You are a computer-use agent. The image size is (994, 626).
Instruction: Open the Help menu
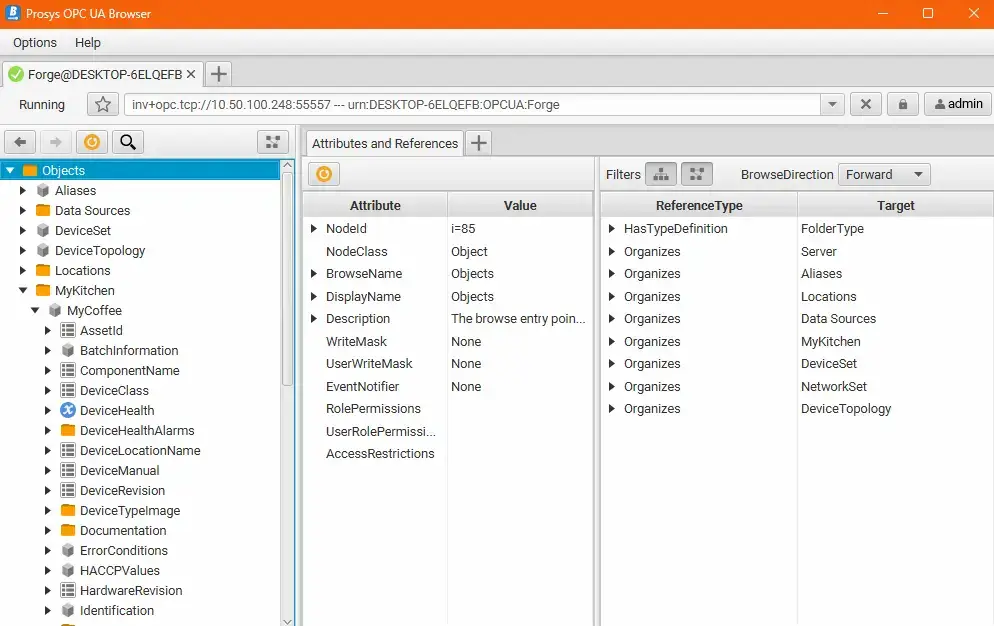(87, 42)
